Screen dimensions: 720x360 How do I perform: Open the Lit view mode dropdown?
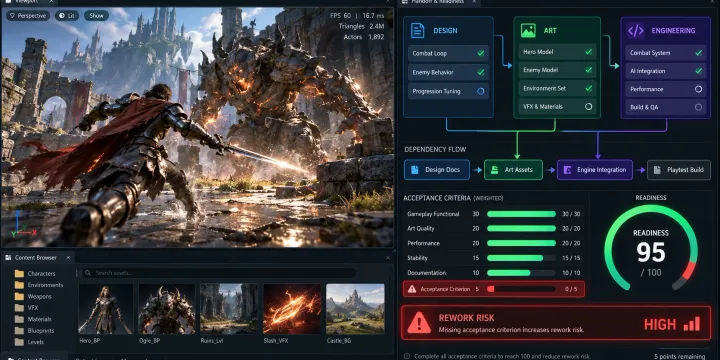67,16
